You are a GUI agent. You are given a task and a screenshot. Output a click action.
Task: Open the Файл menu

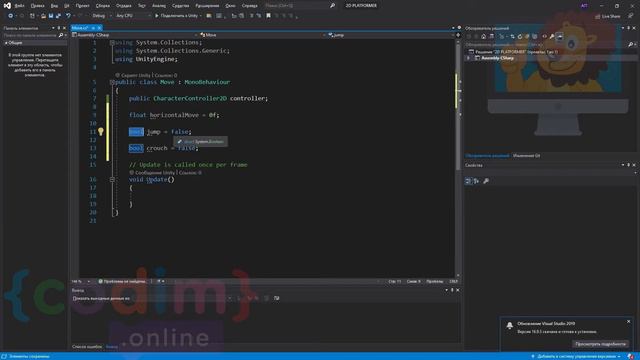coord(19,6)
